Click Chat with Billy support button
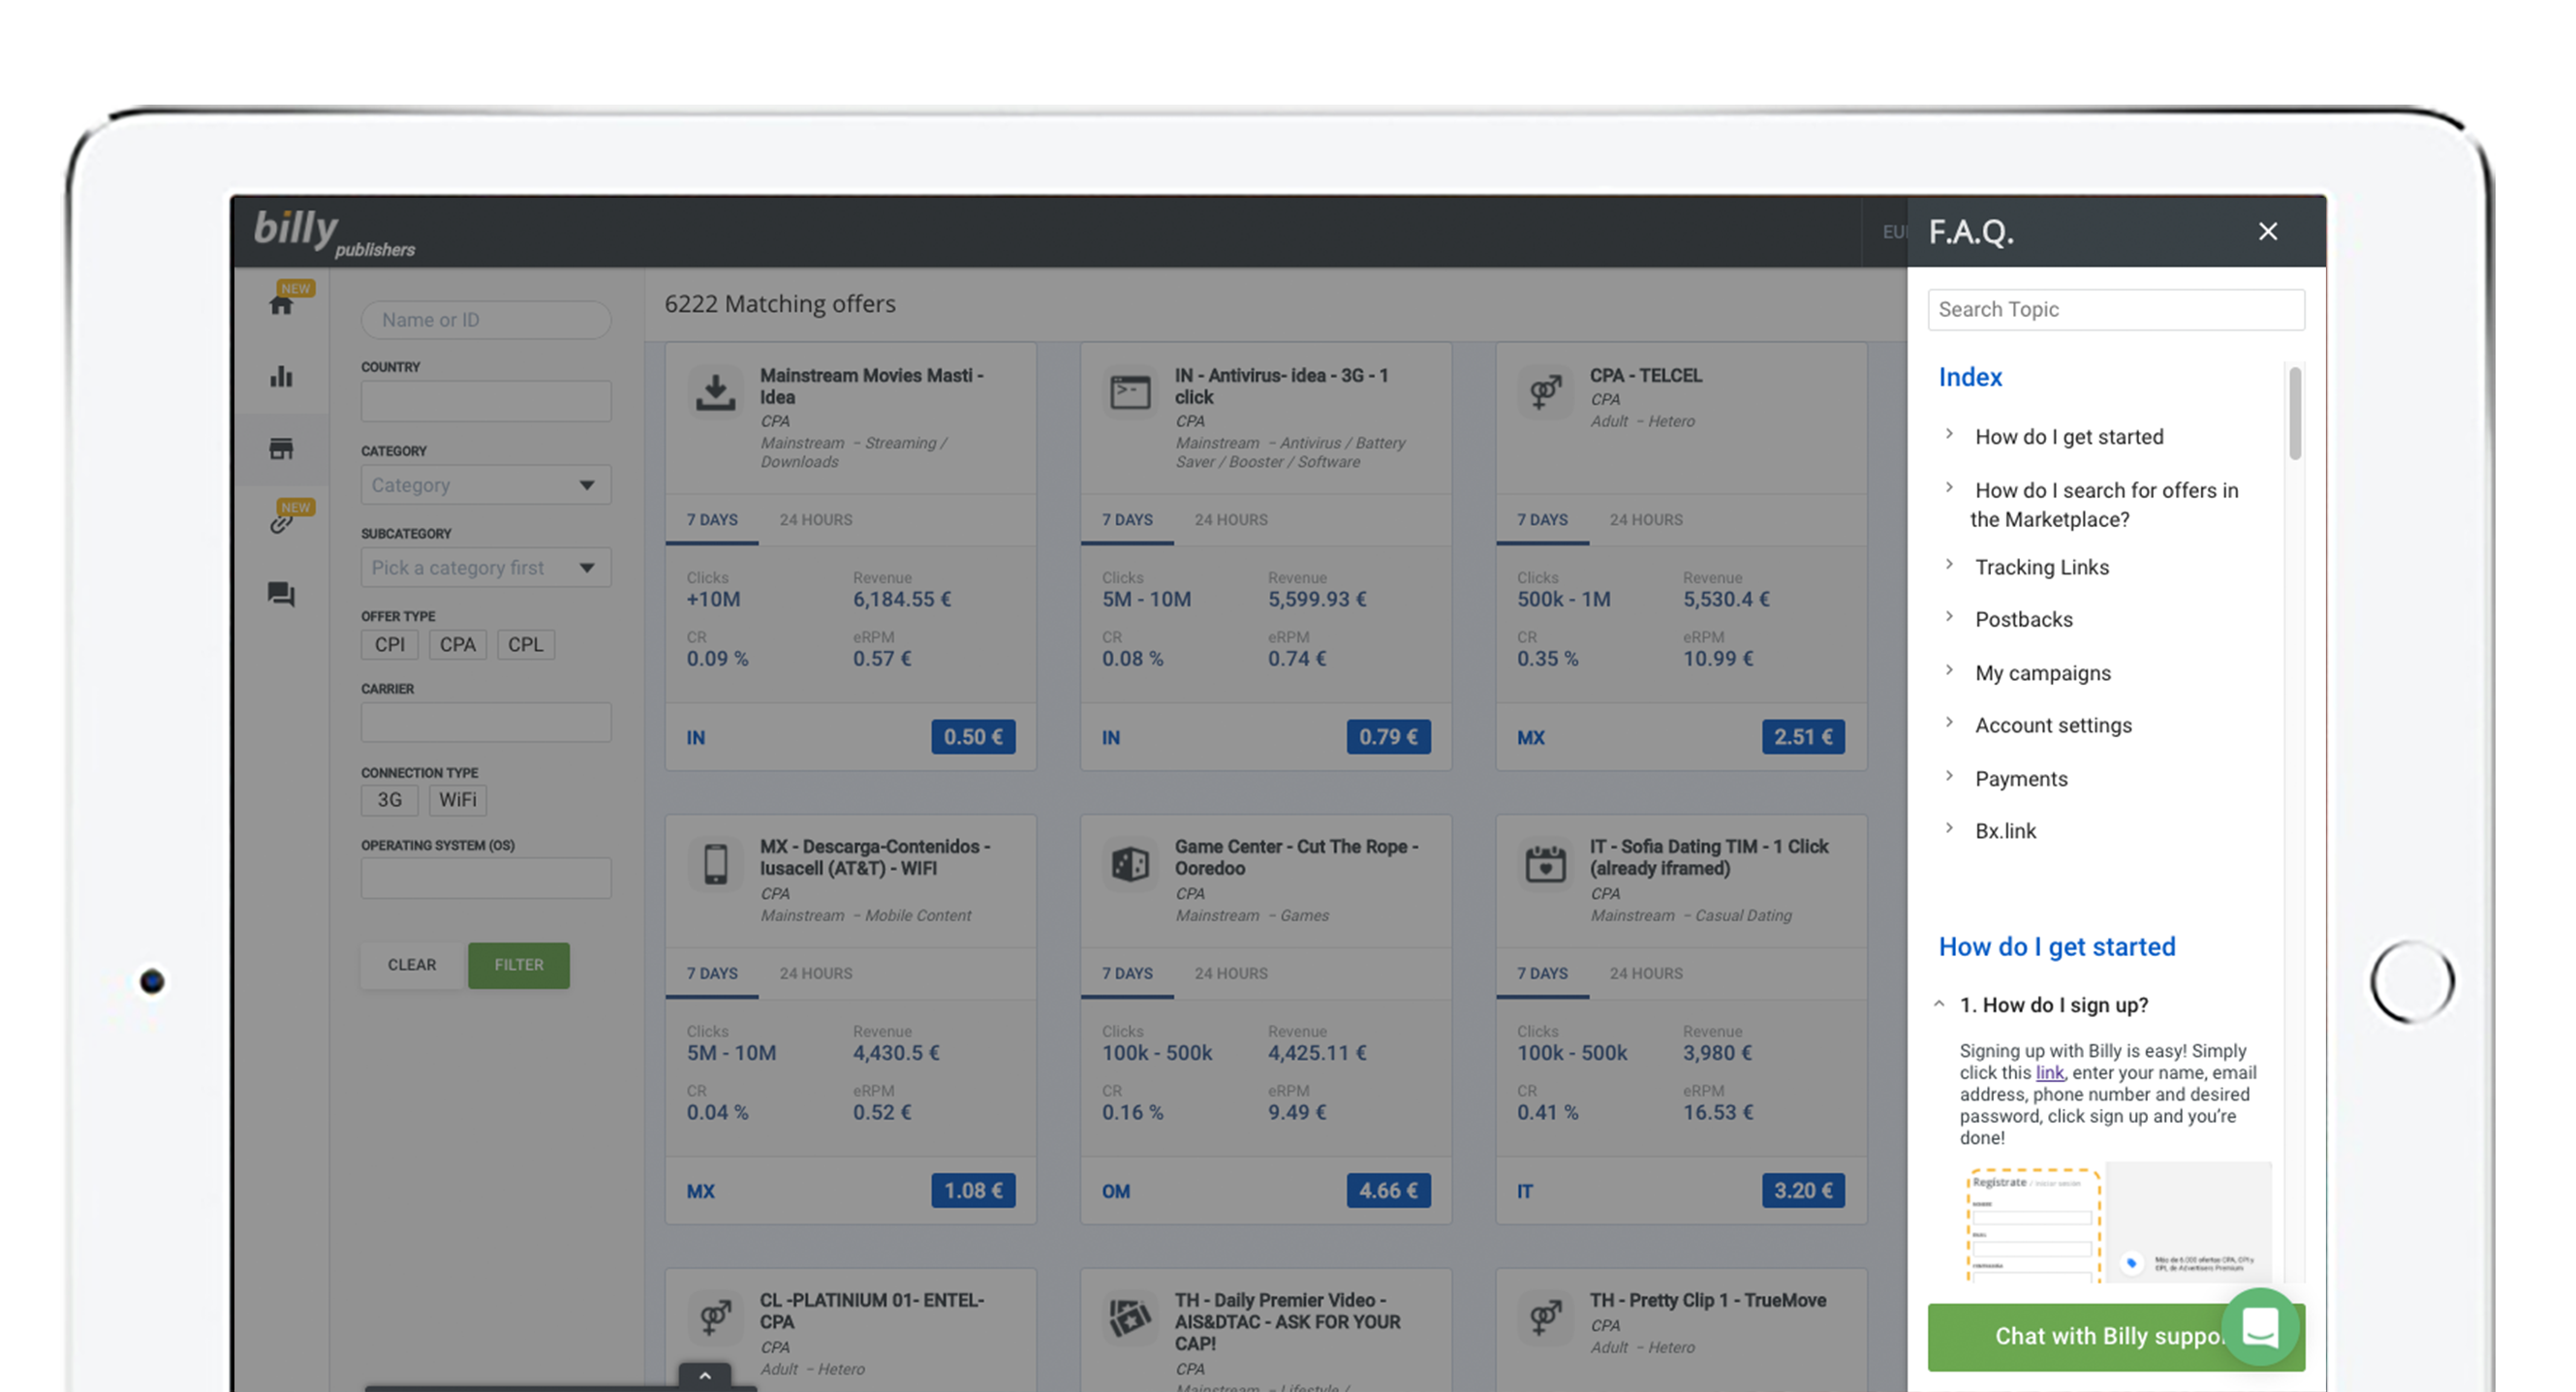 click(2116, 1337)
